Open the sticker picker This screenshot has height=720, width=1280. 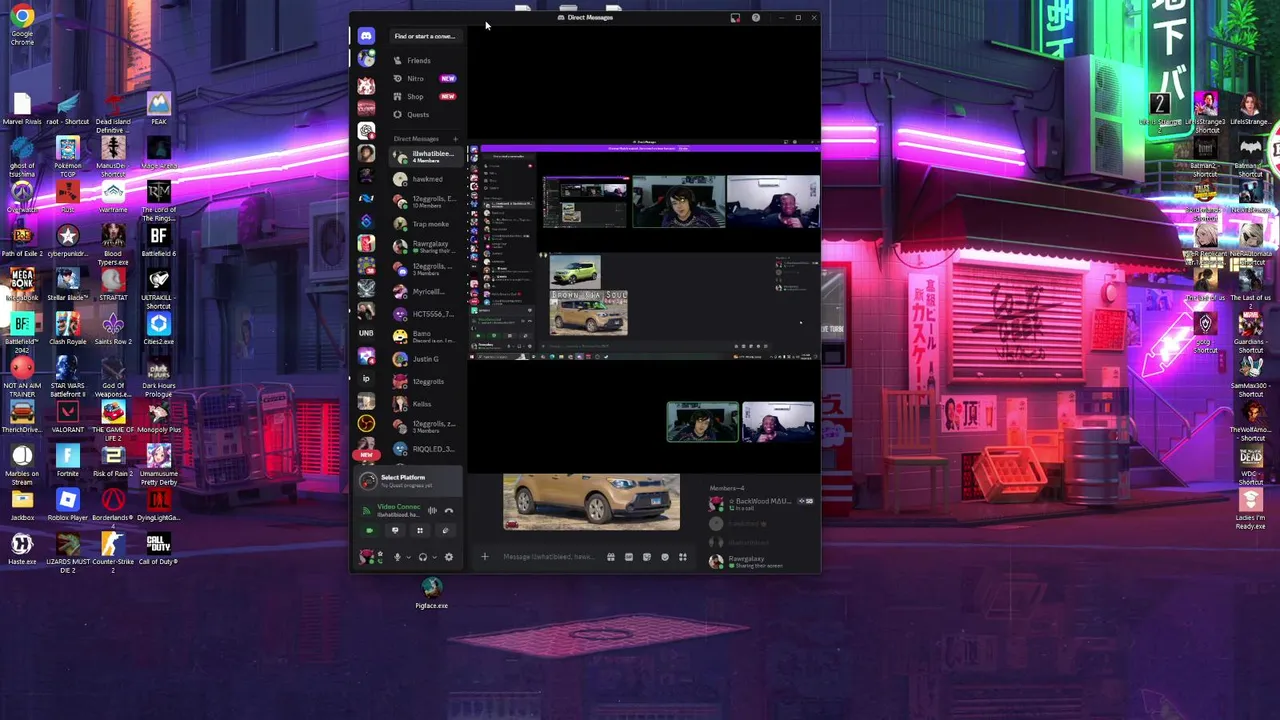[x=647, y=557]
